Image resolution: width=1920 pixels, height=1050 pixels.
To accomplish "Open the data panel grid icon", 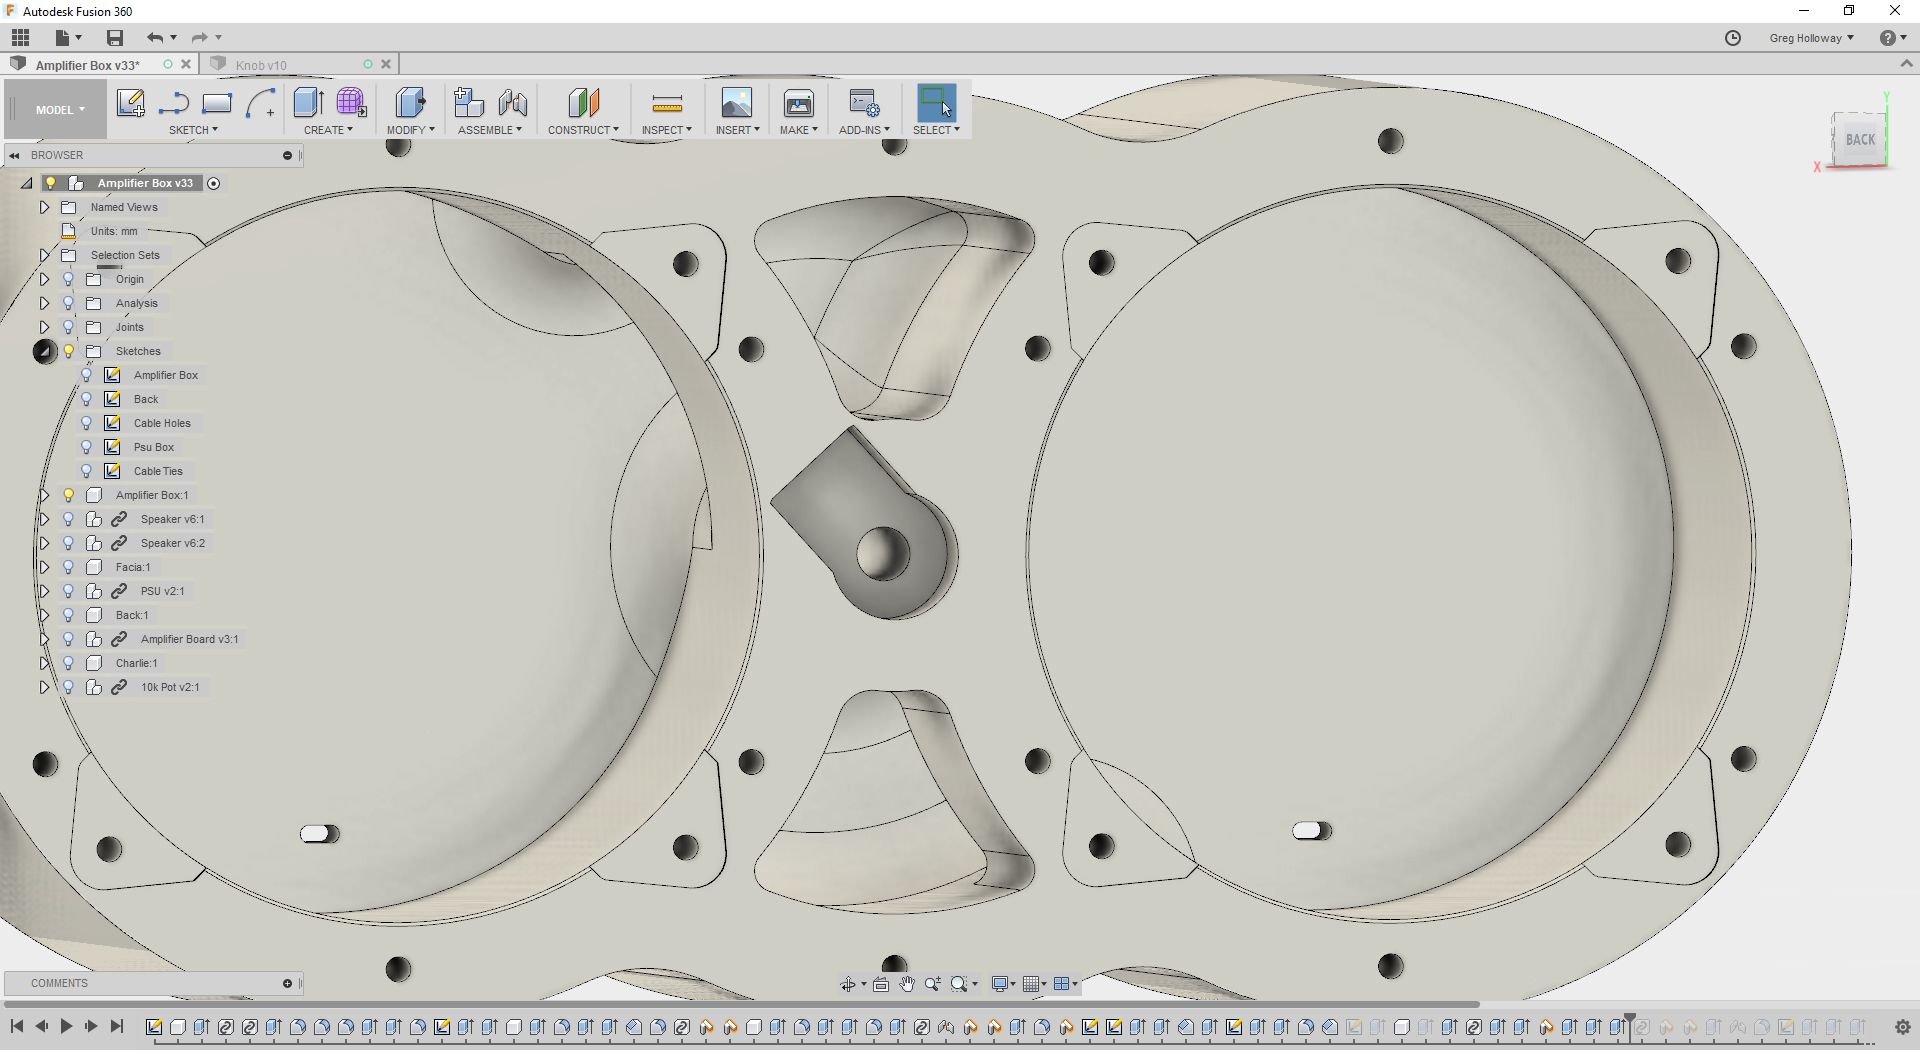I will click(x=21, y=38).
